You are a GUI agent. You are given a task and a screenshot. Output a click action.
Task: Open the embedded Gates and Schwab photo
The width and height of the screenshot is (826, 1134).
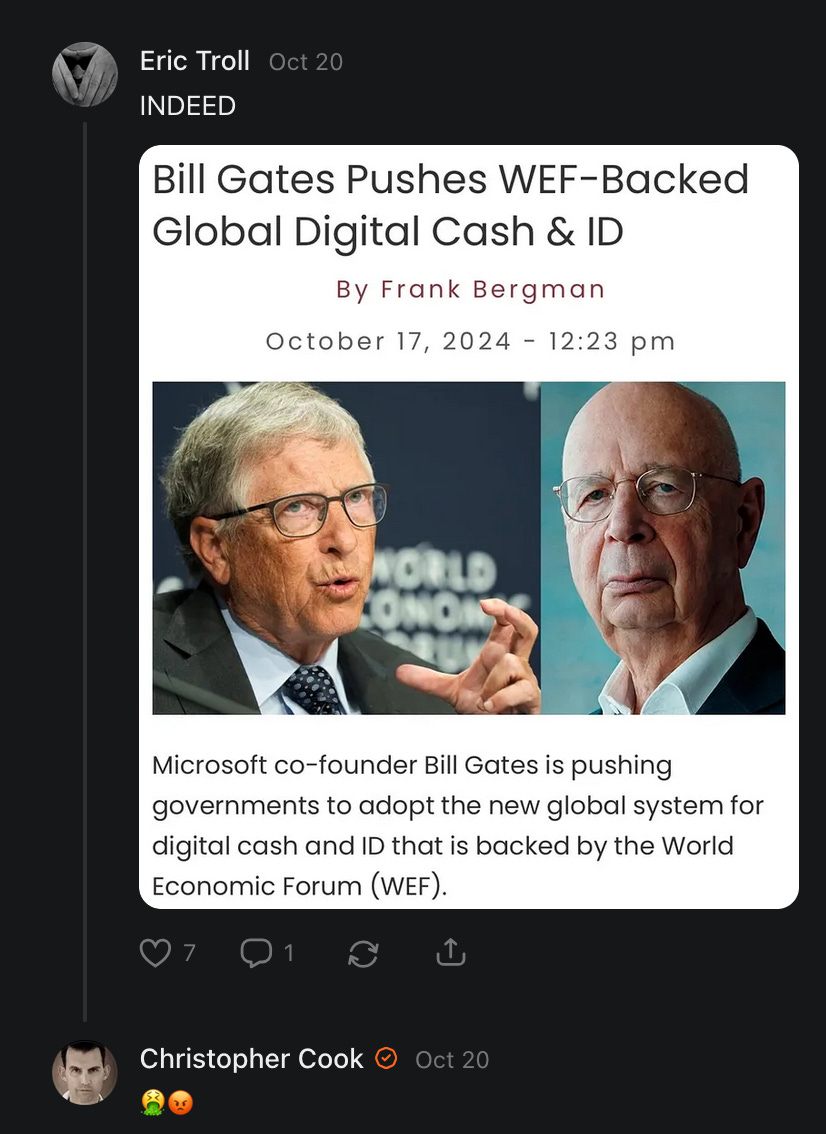[x=469, y=548]
